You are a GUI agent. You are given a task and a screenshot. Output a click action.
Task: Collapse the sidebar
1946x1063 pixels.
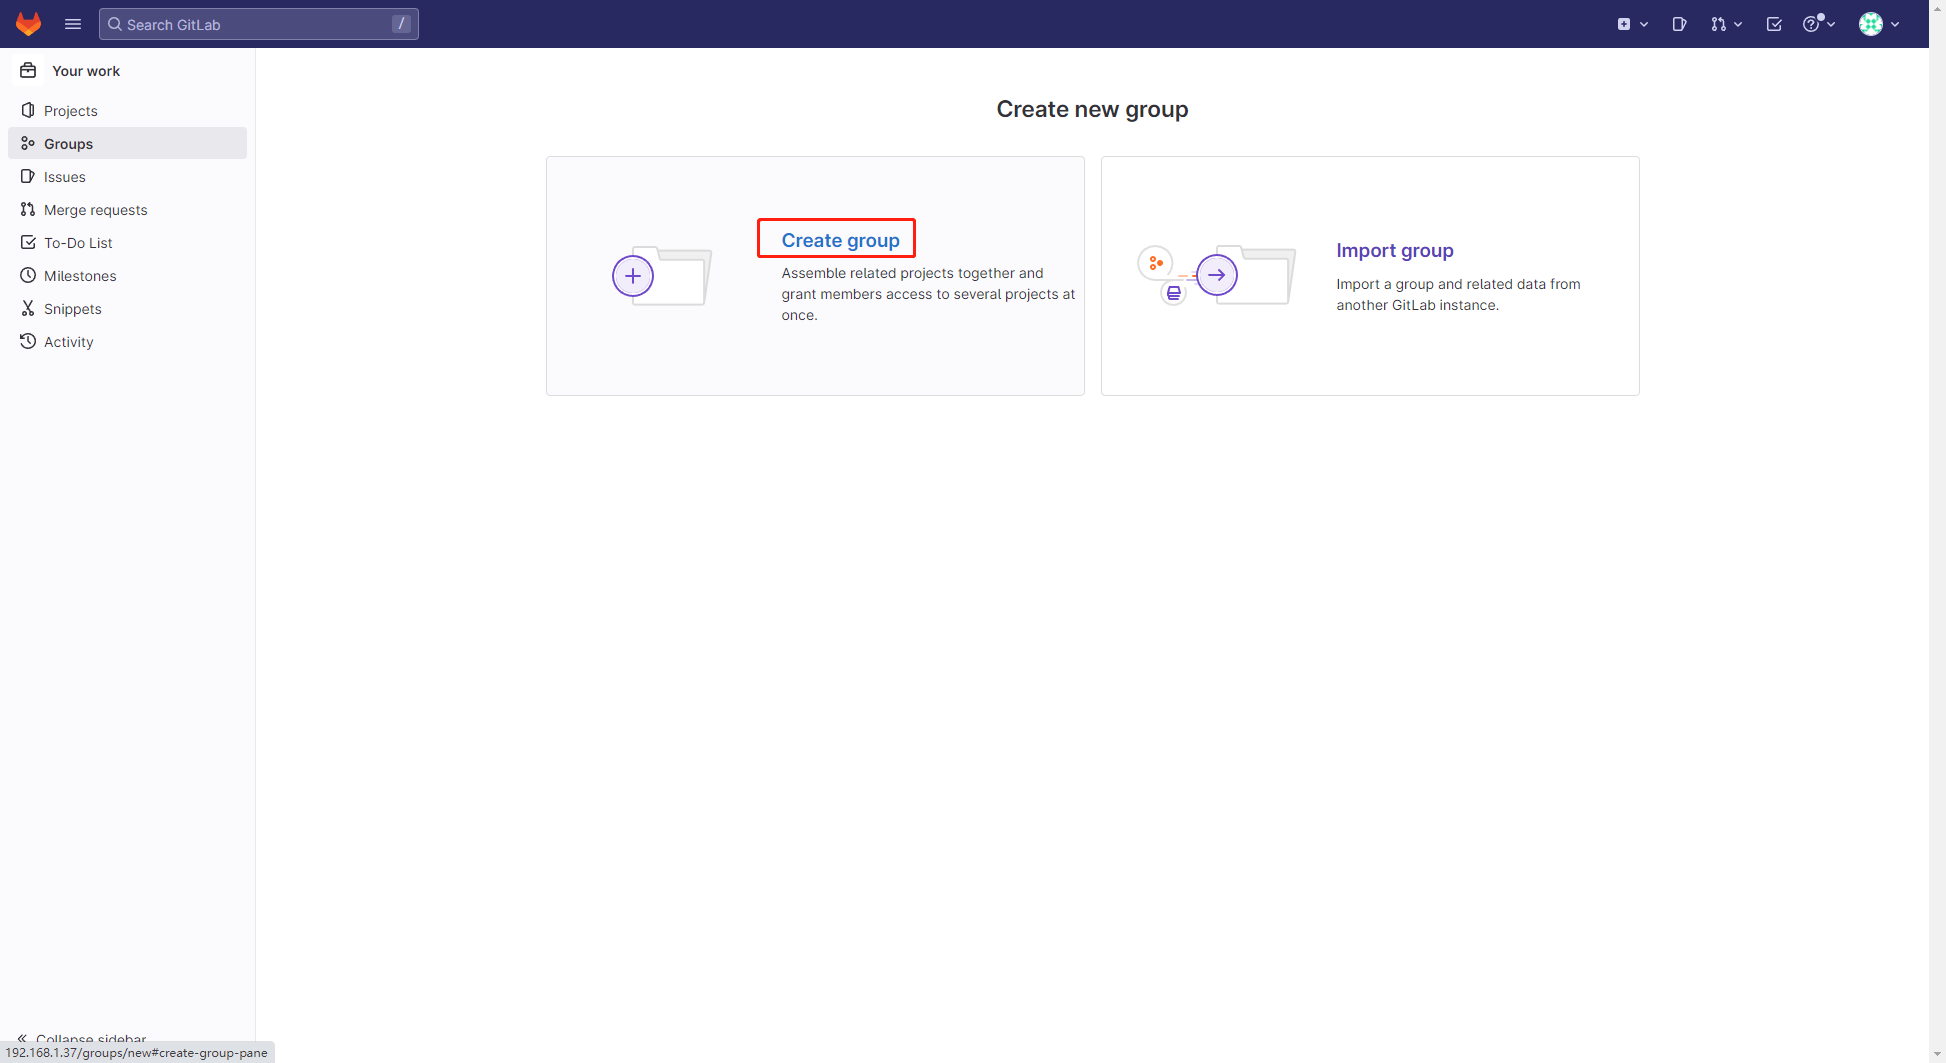pos(82,1039)
